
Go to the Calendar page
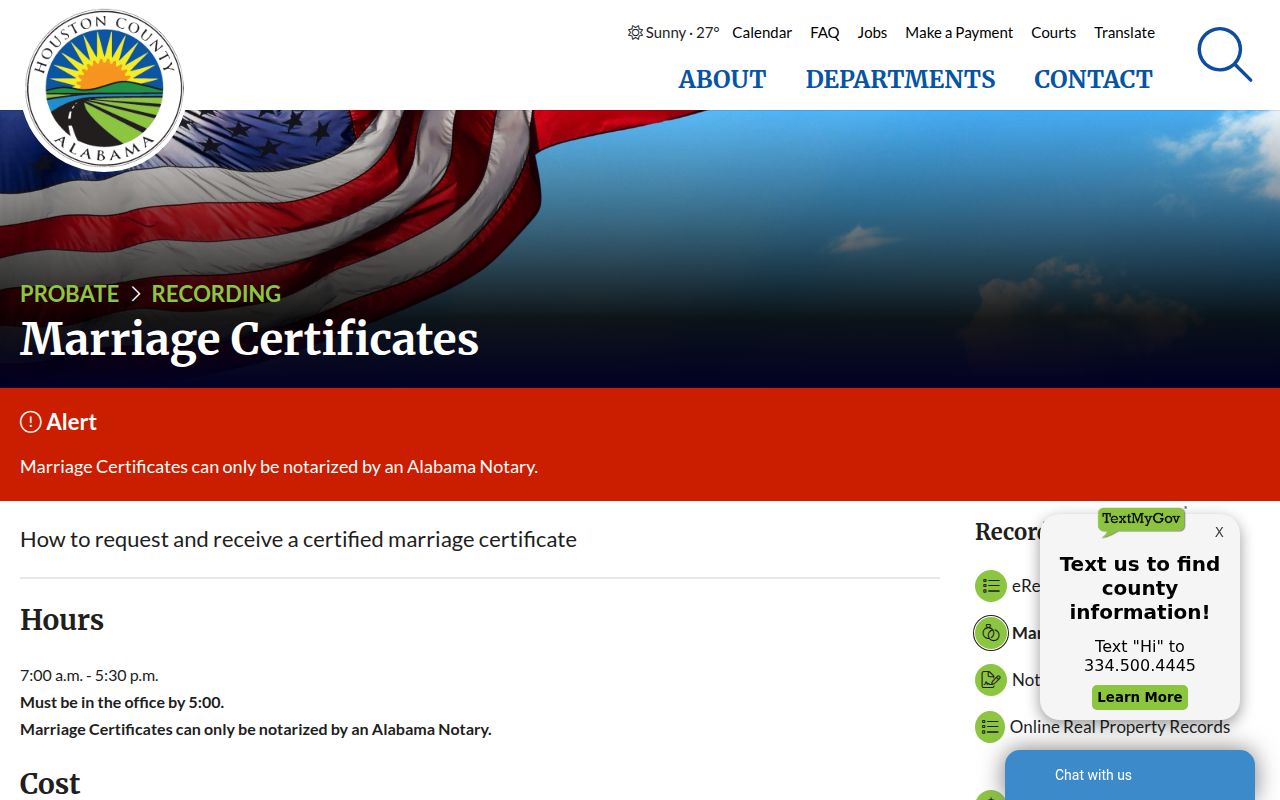762,33
